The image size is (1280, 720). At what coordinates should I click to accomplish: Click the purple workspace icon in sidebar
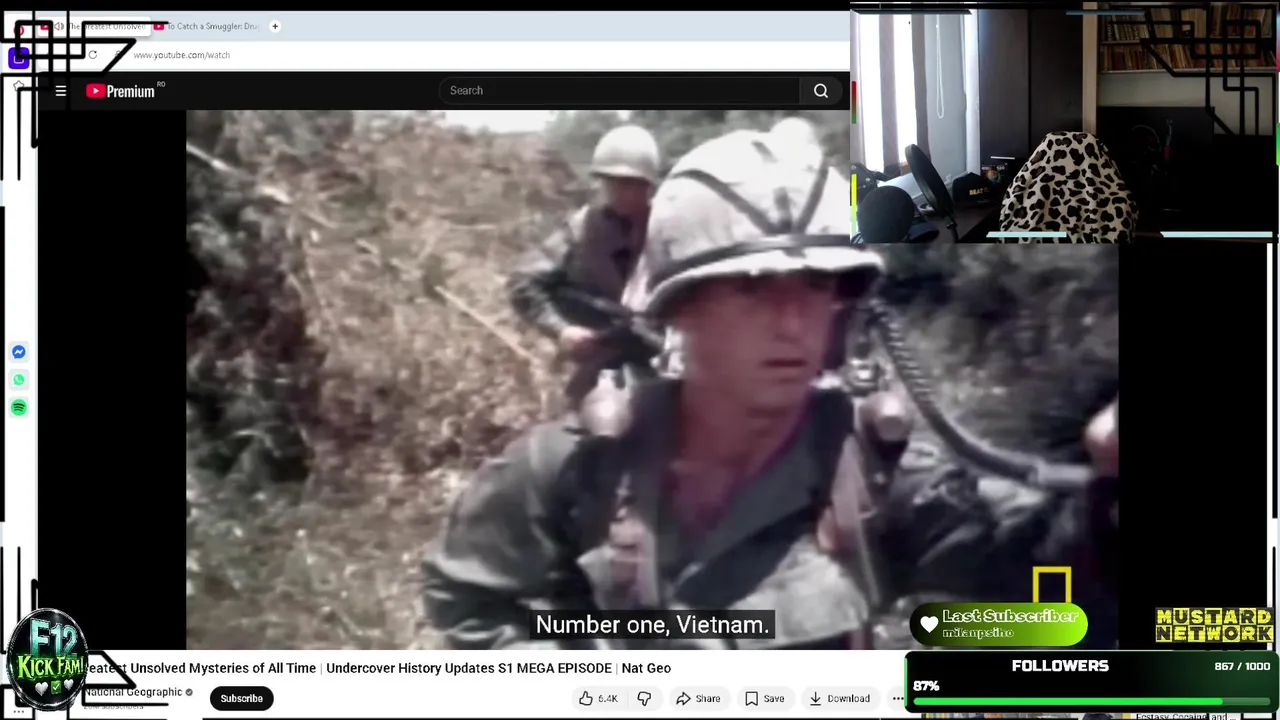coord(18,58)
